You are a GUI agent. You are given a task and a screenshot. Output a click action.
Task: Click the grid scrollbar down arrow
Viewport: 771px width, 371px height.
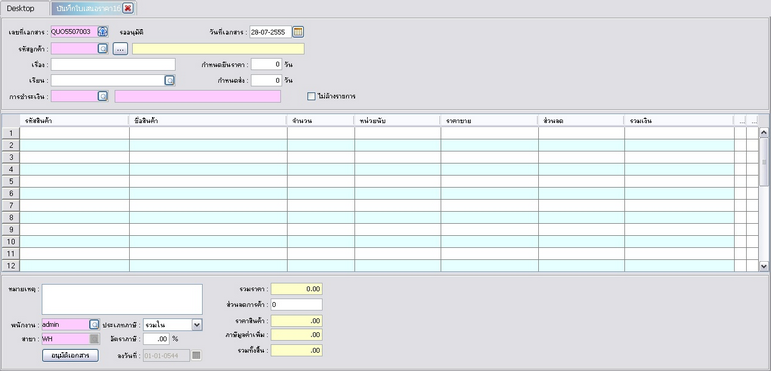pyautogui.click(x=763, y=266)
